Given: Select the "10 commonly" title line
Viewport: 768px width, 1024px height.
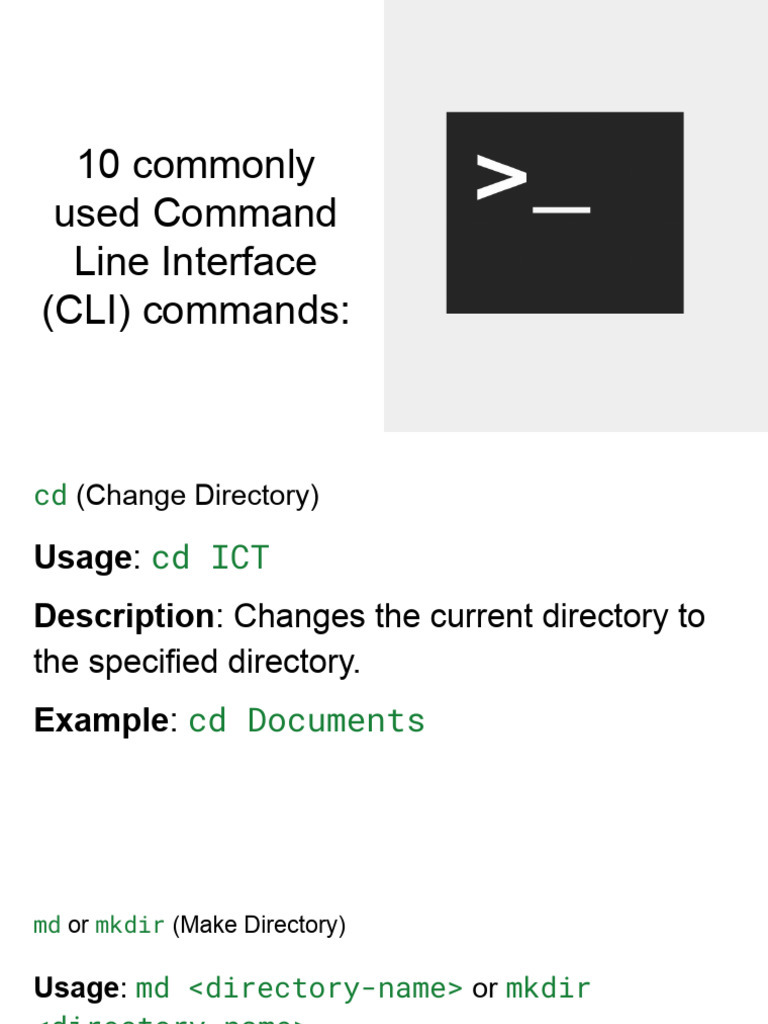Looking at the screenshot, I should click(196, 165).
